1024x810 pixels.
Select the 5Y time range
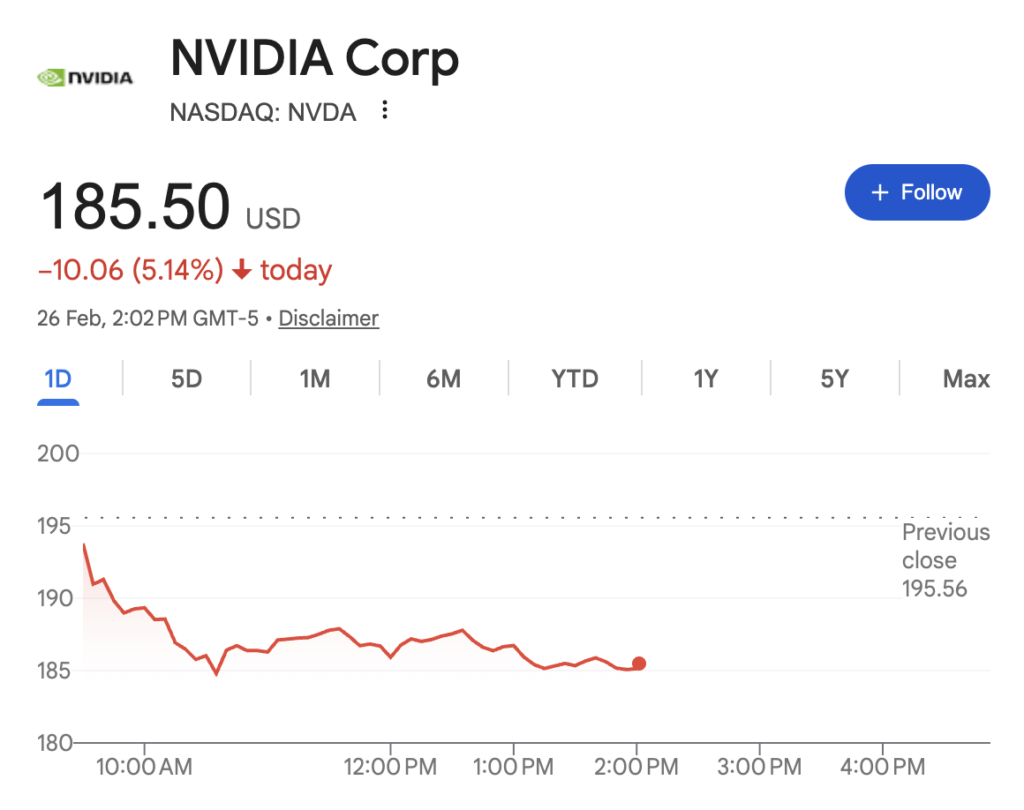(x=835, y=379)
